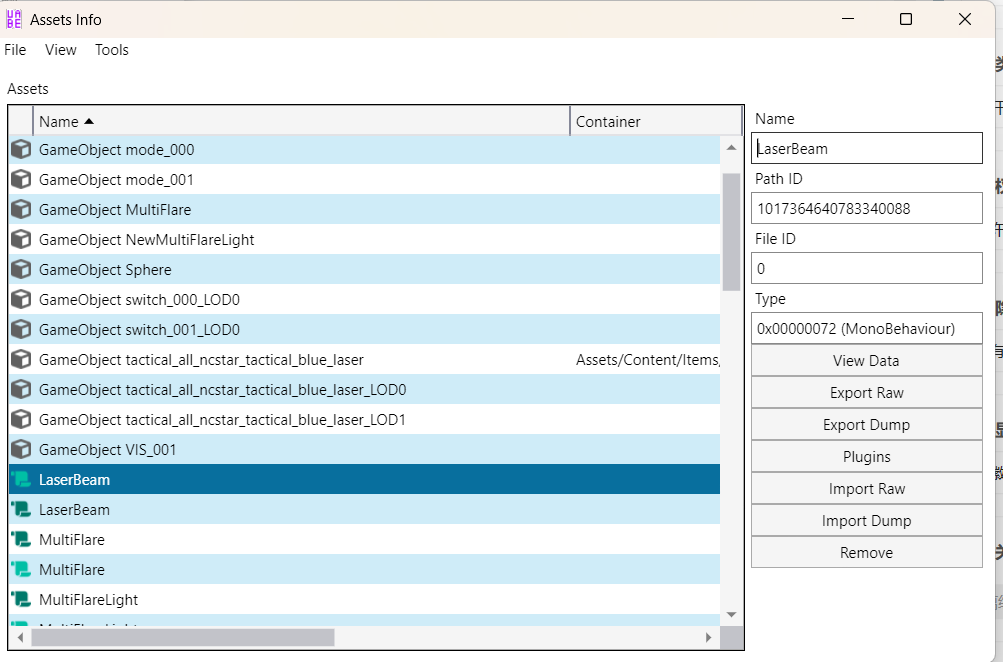Open the Plugins button
The image size is (1003, 662).
point(866,457)
